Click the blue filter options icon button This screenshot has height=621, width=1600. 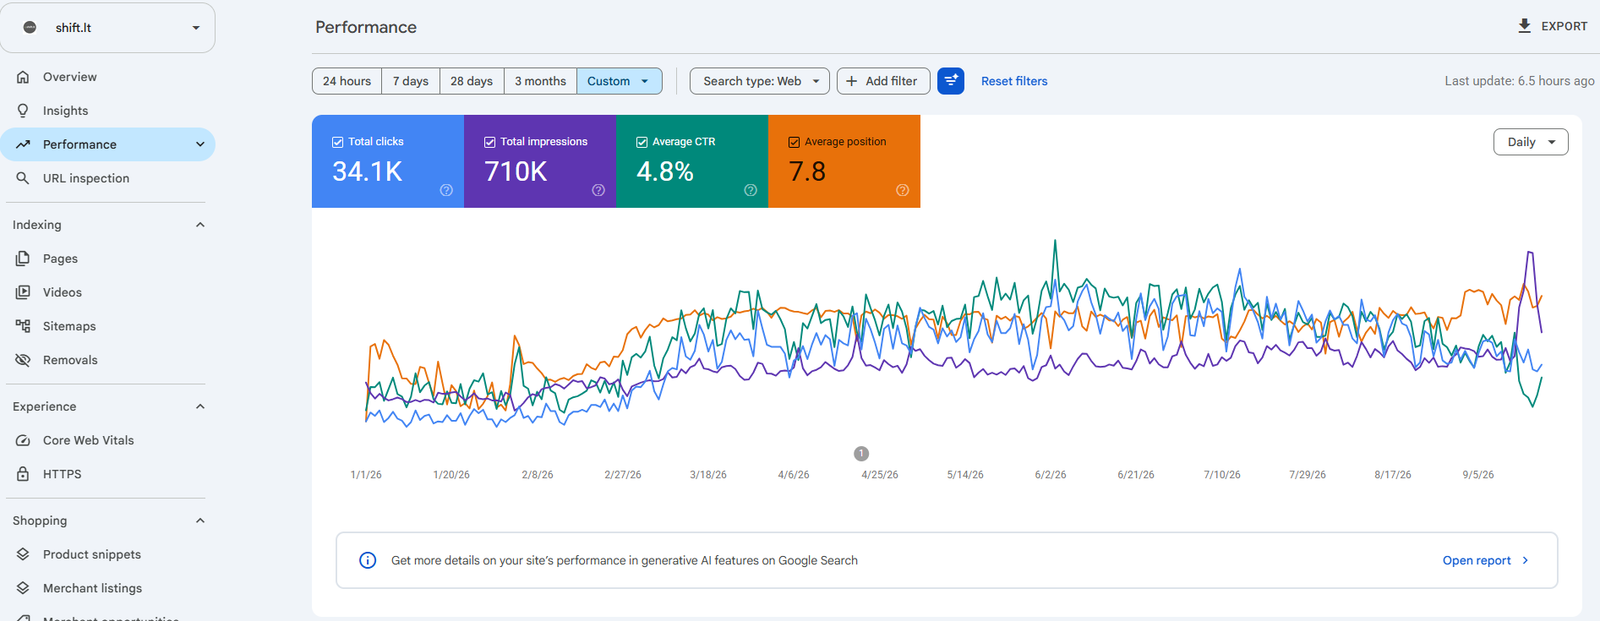click(951, 81)
